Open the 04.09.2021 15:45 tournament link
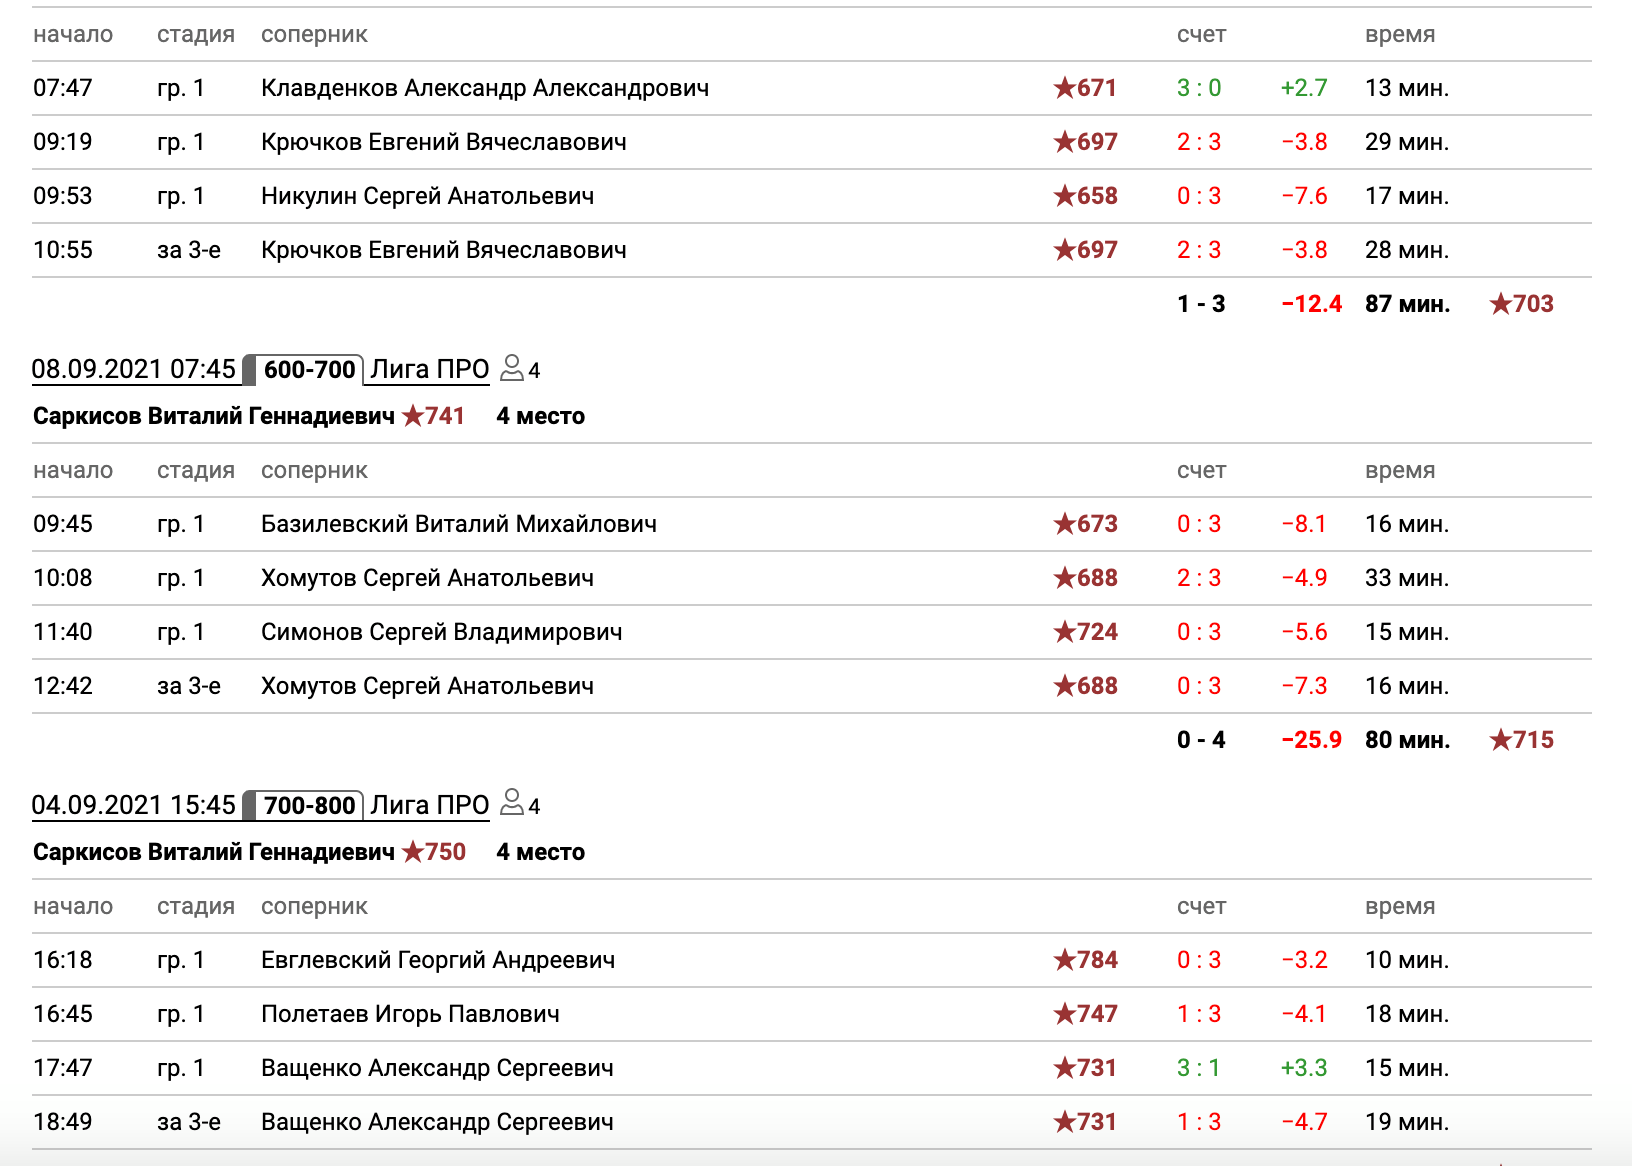The height and width of the screenshot is (1166, 1632). (133, 806)
